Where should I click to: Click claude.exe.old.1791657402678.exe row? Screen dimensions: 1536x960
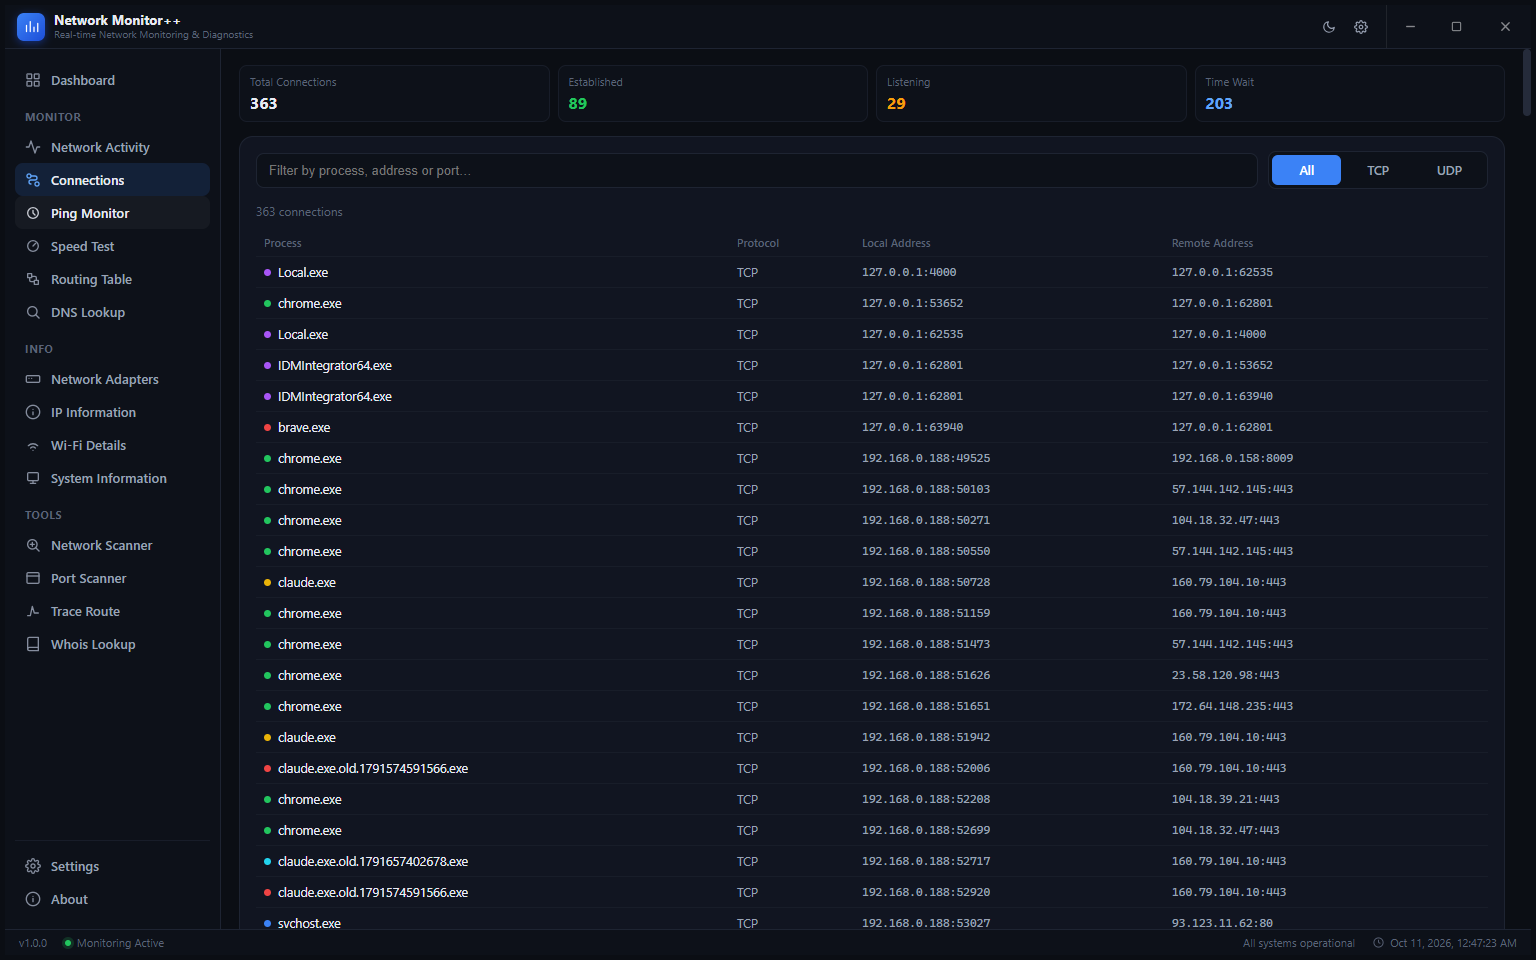(872, 861)
